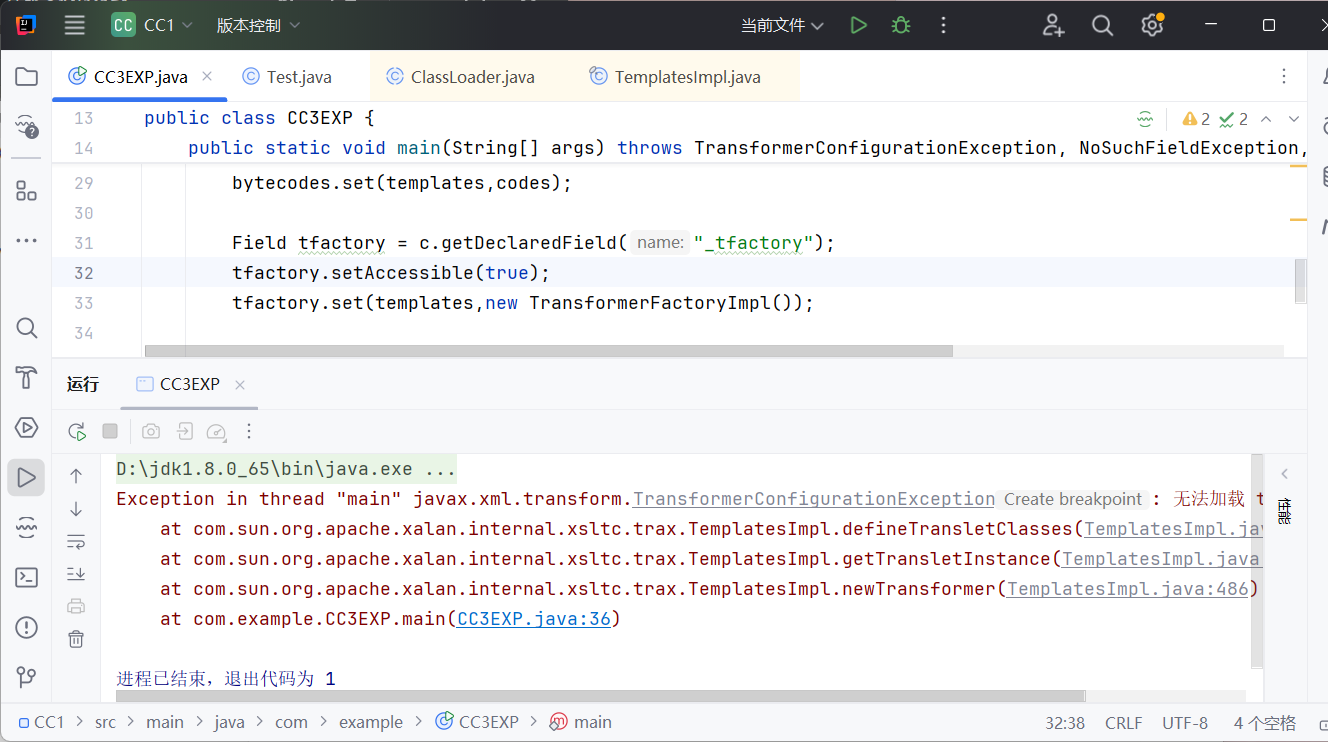Screen dimensions: 1328x742
Task: Switch to the TemplatesImpl.java editor tab
Action: click(x=686, y=77)
